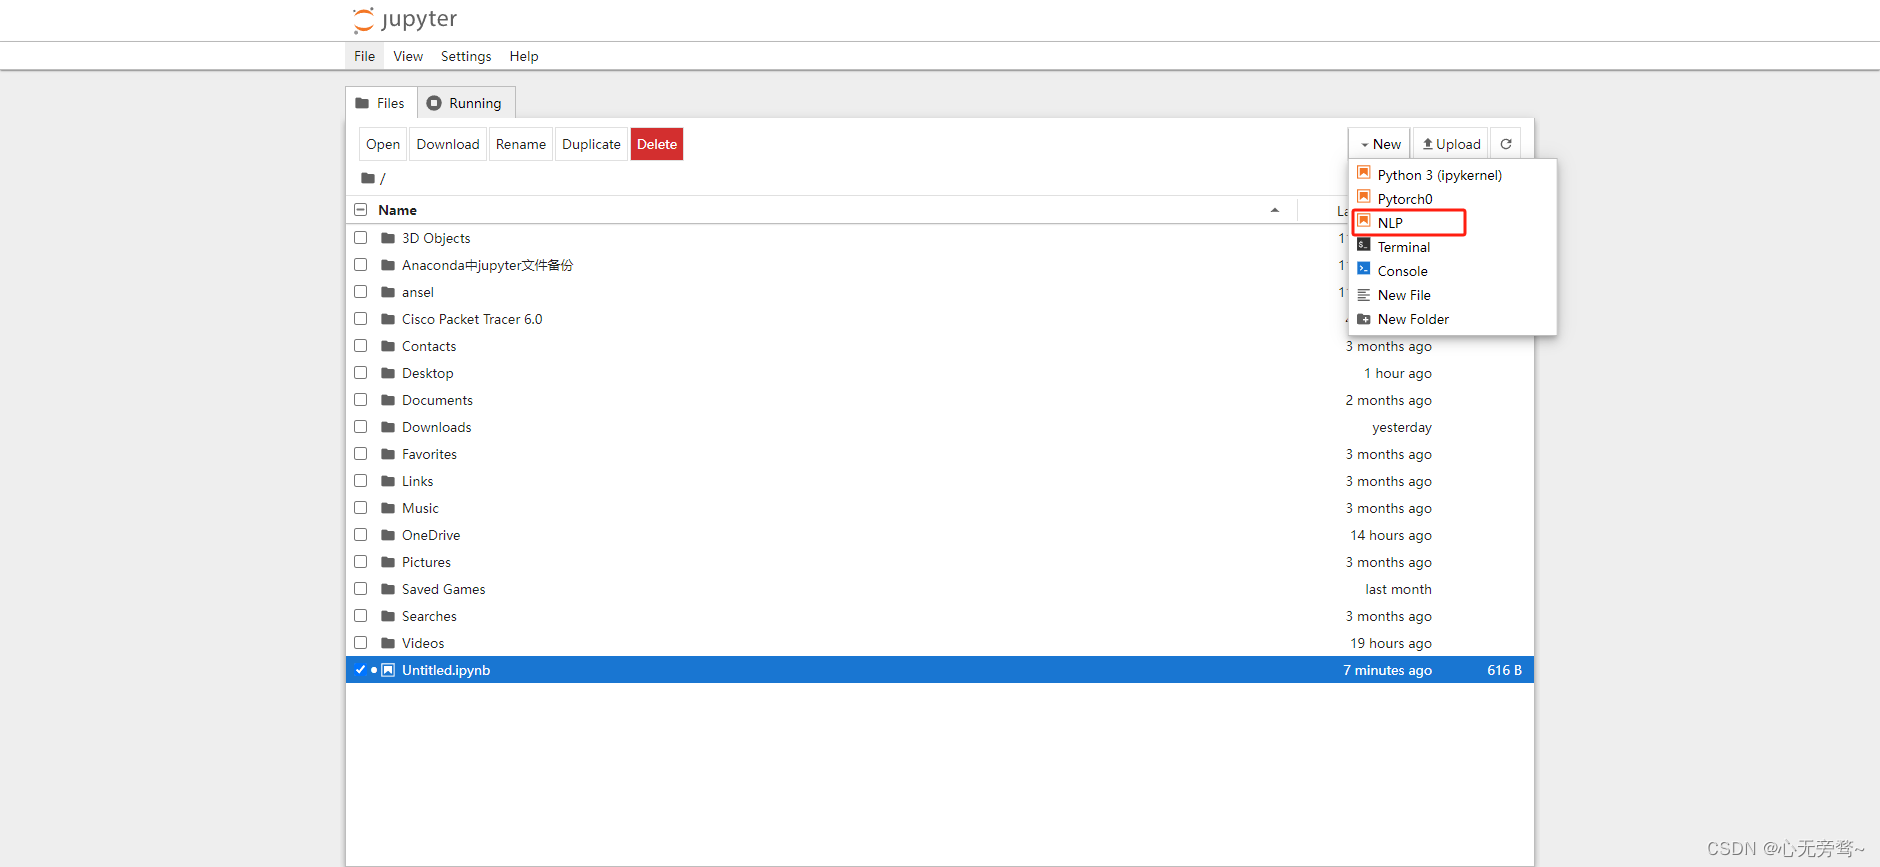Viewport: 1880px width, 867px height.
Task: Sort by the Name column arrow
Action: 1275,210
